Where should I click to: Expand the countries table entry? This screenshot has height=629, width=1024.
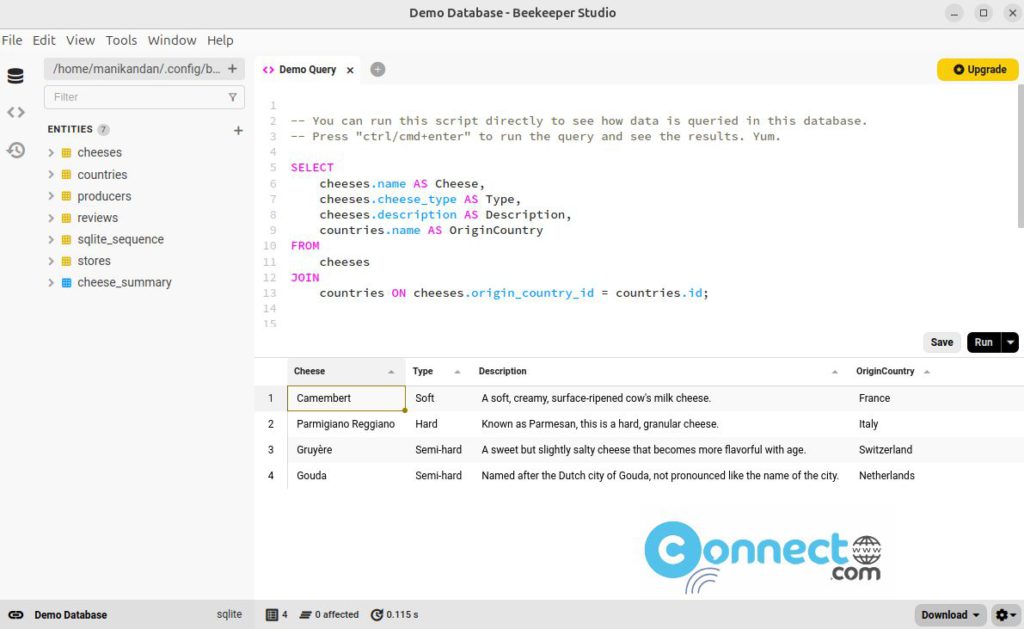pos(51,174)
